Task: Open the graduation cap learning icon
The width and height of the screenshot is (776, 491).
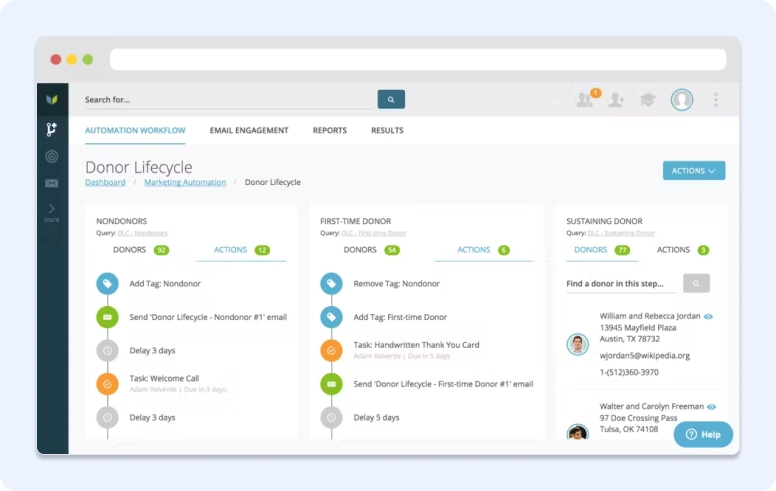Action: [x=648, y=100]
